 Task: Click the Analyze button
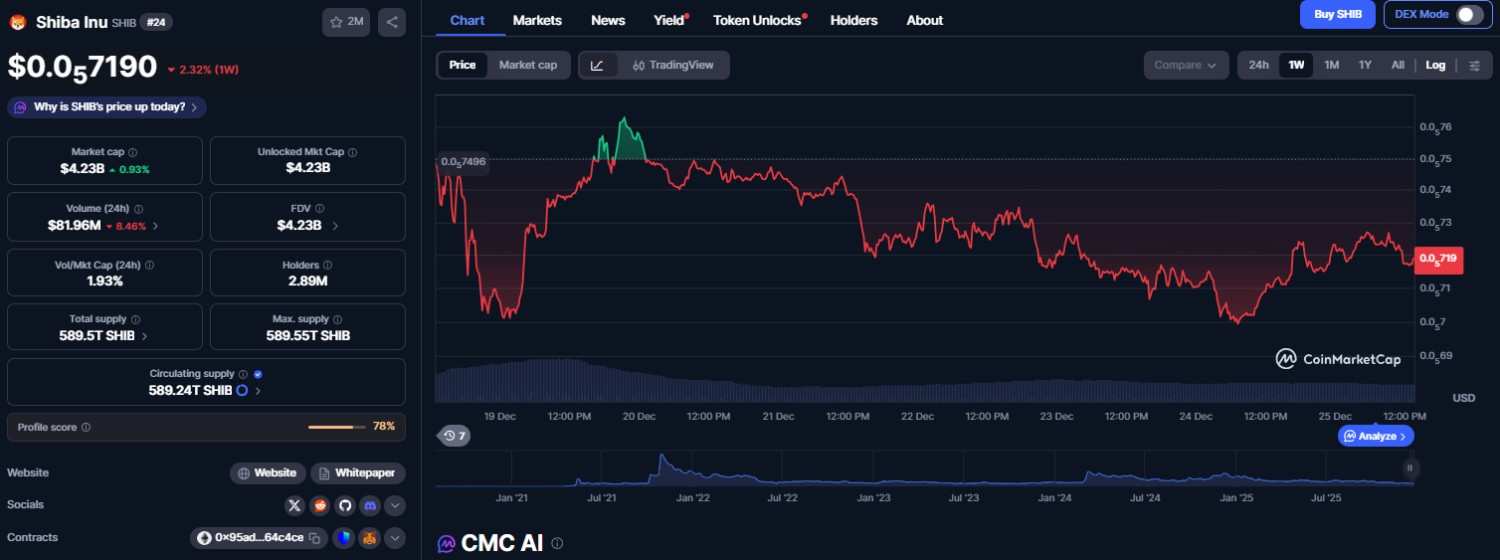(x=1376, y=436)
